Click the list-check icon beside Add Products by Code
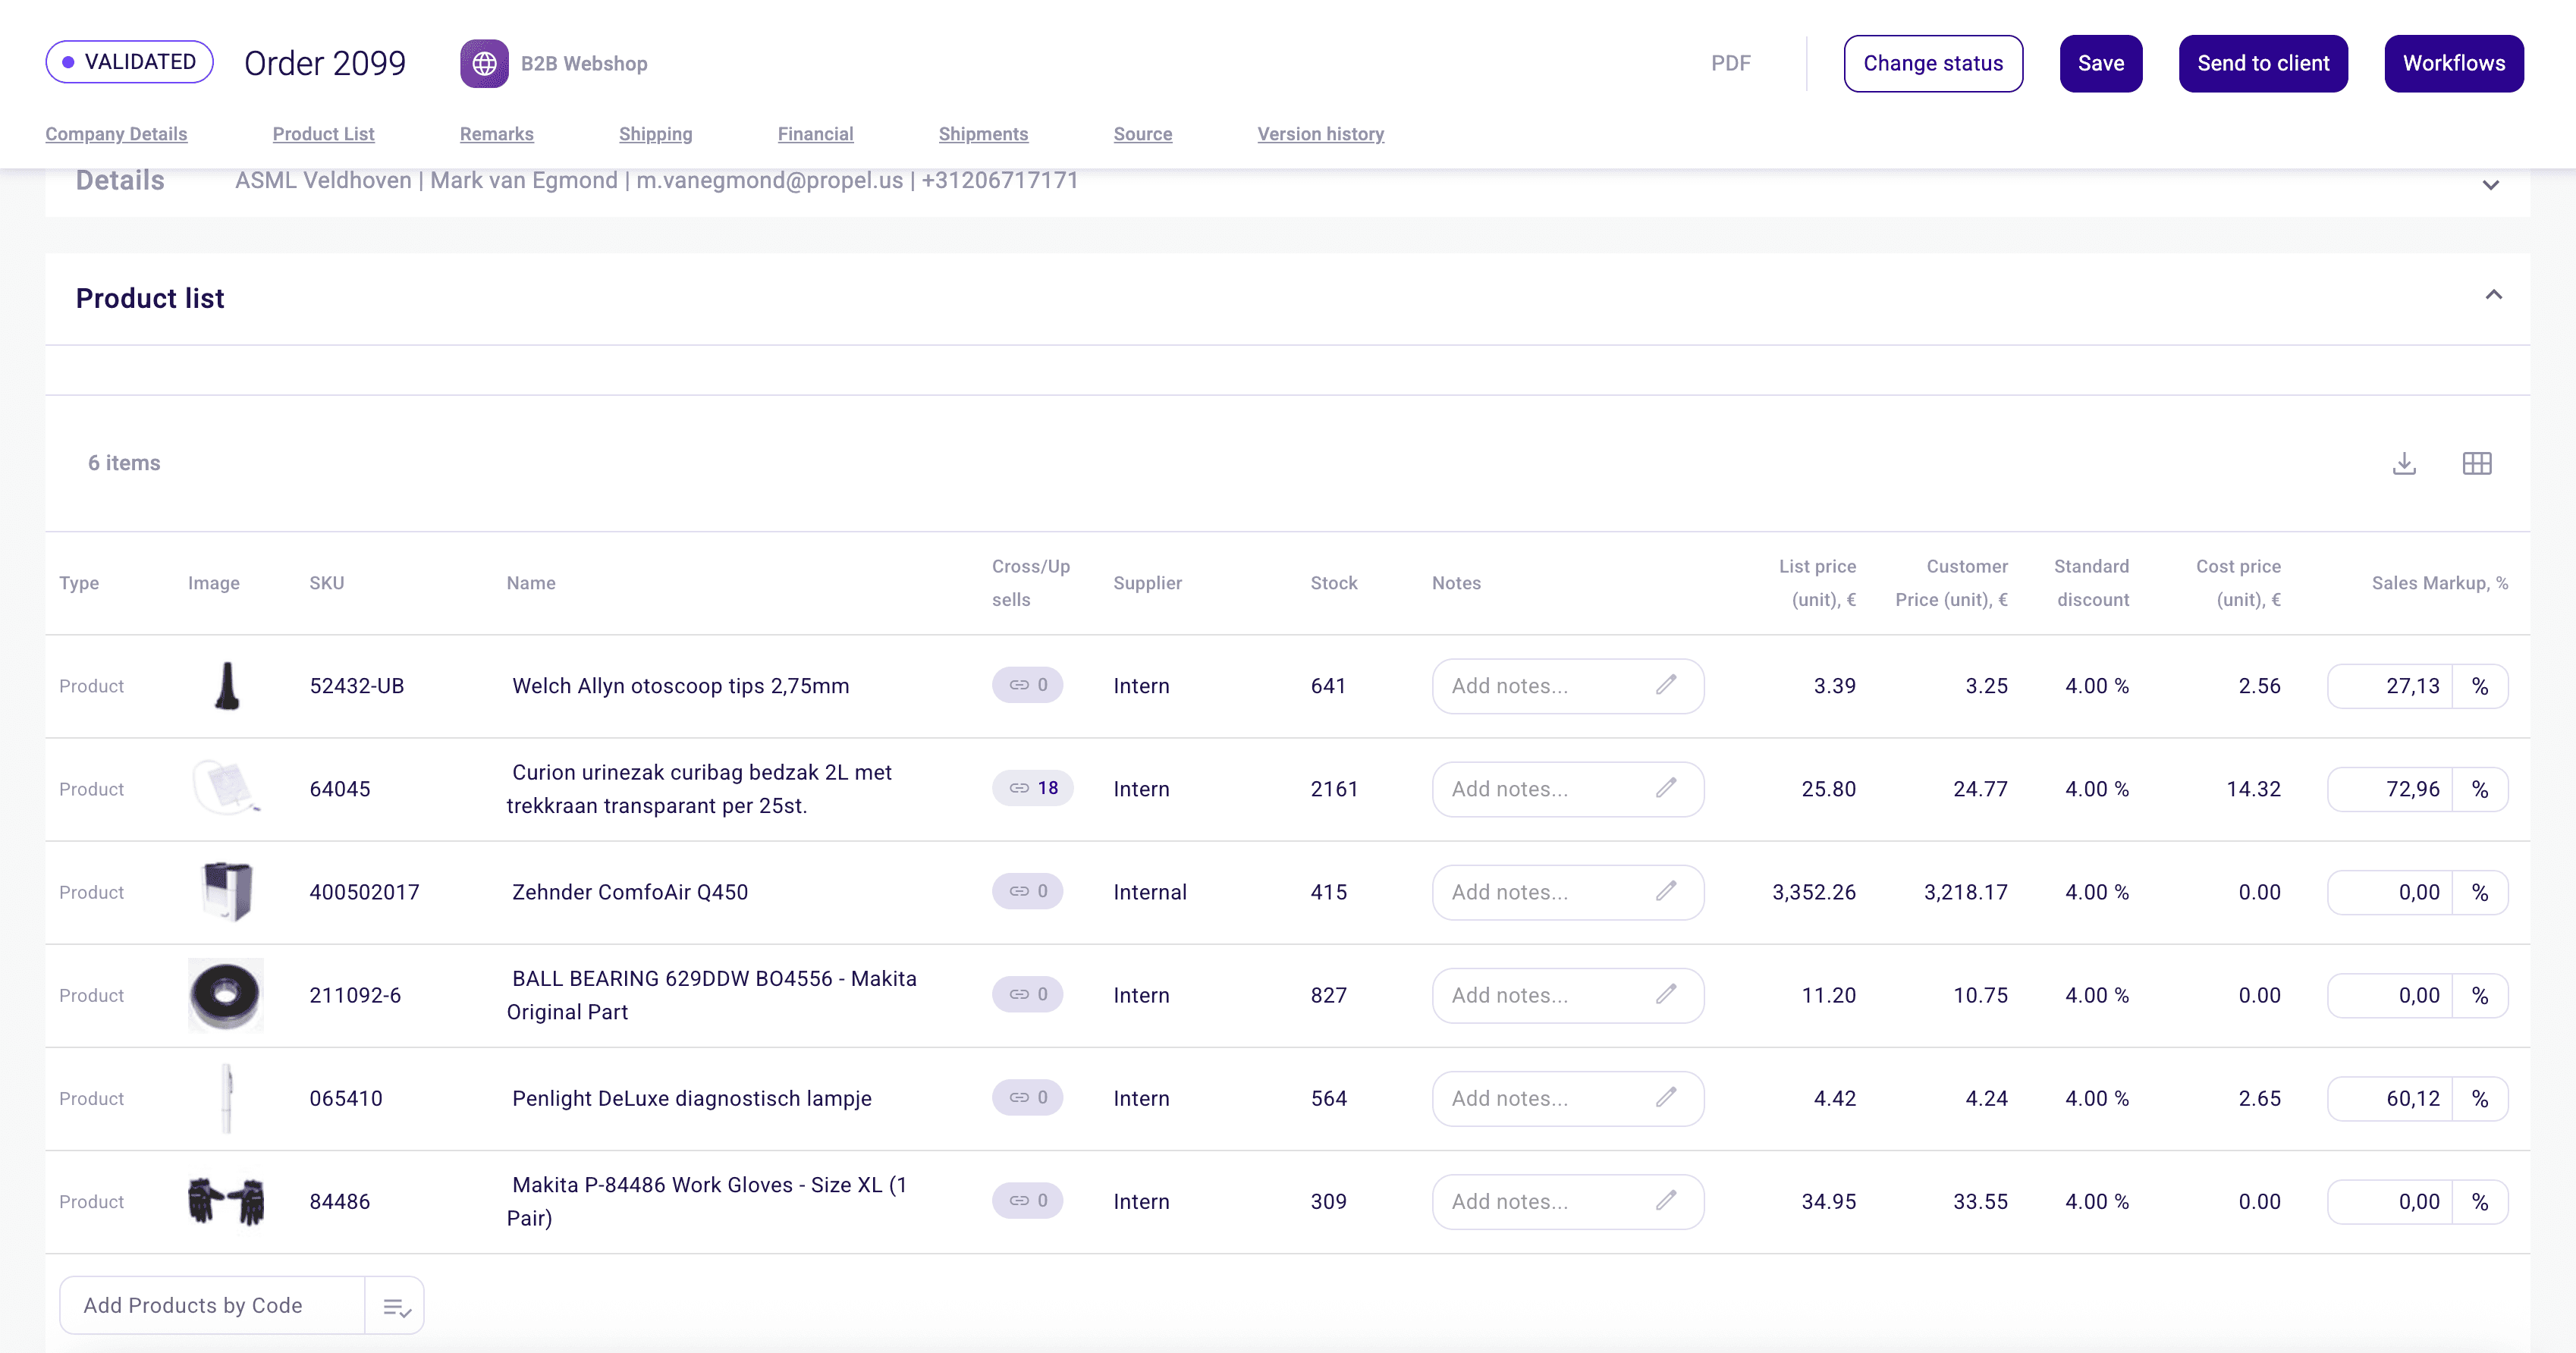The image size is (2576, 1353). coord(396,1306)
